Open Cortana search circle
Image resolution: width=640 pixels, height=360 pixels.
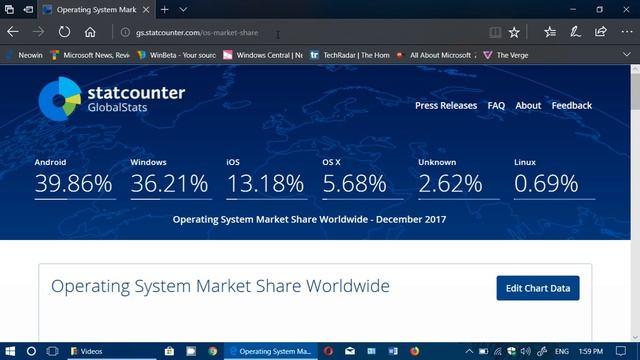31,351
